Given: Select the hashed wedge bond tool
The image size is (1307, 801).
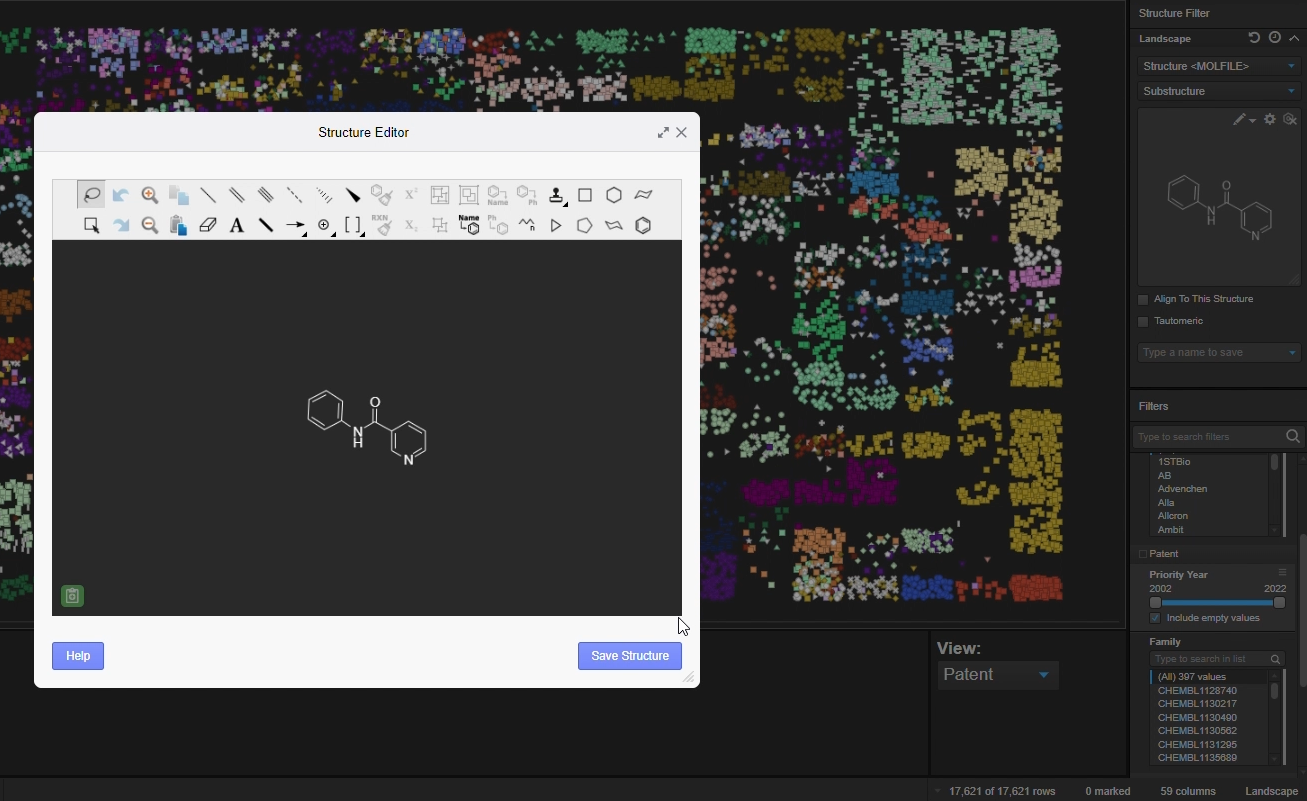Looking at the screenshot, I should click(x=324, y=195).
